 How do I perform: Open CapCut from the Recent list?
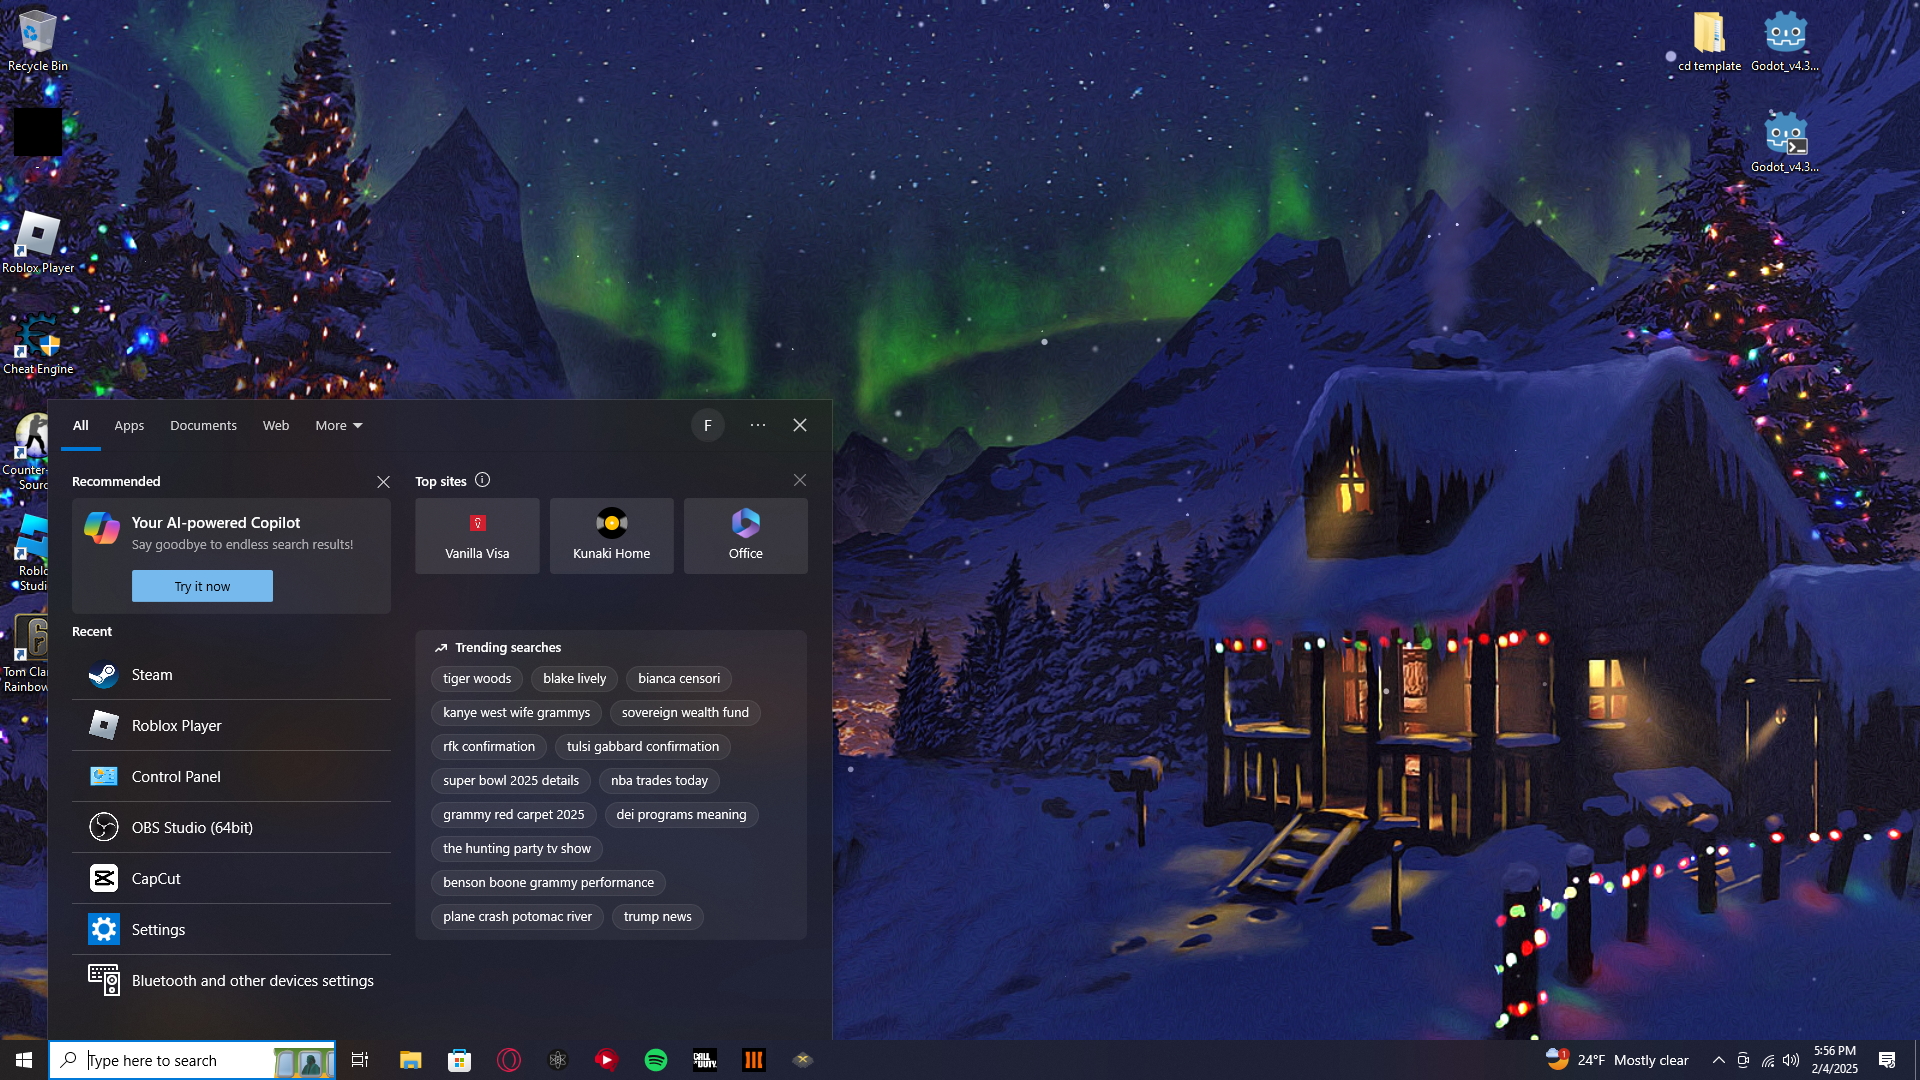coord(156,879)
